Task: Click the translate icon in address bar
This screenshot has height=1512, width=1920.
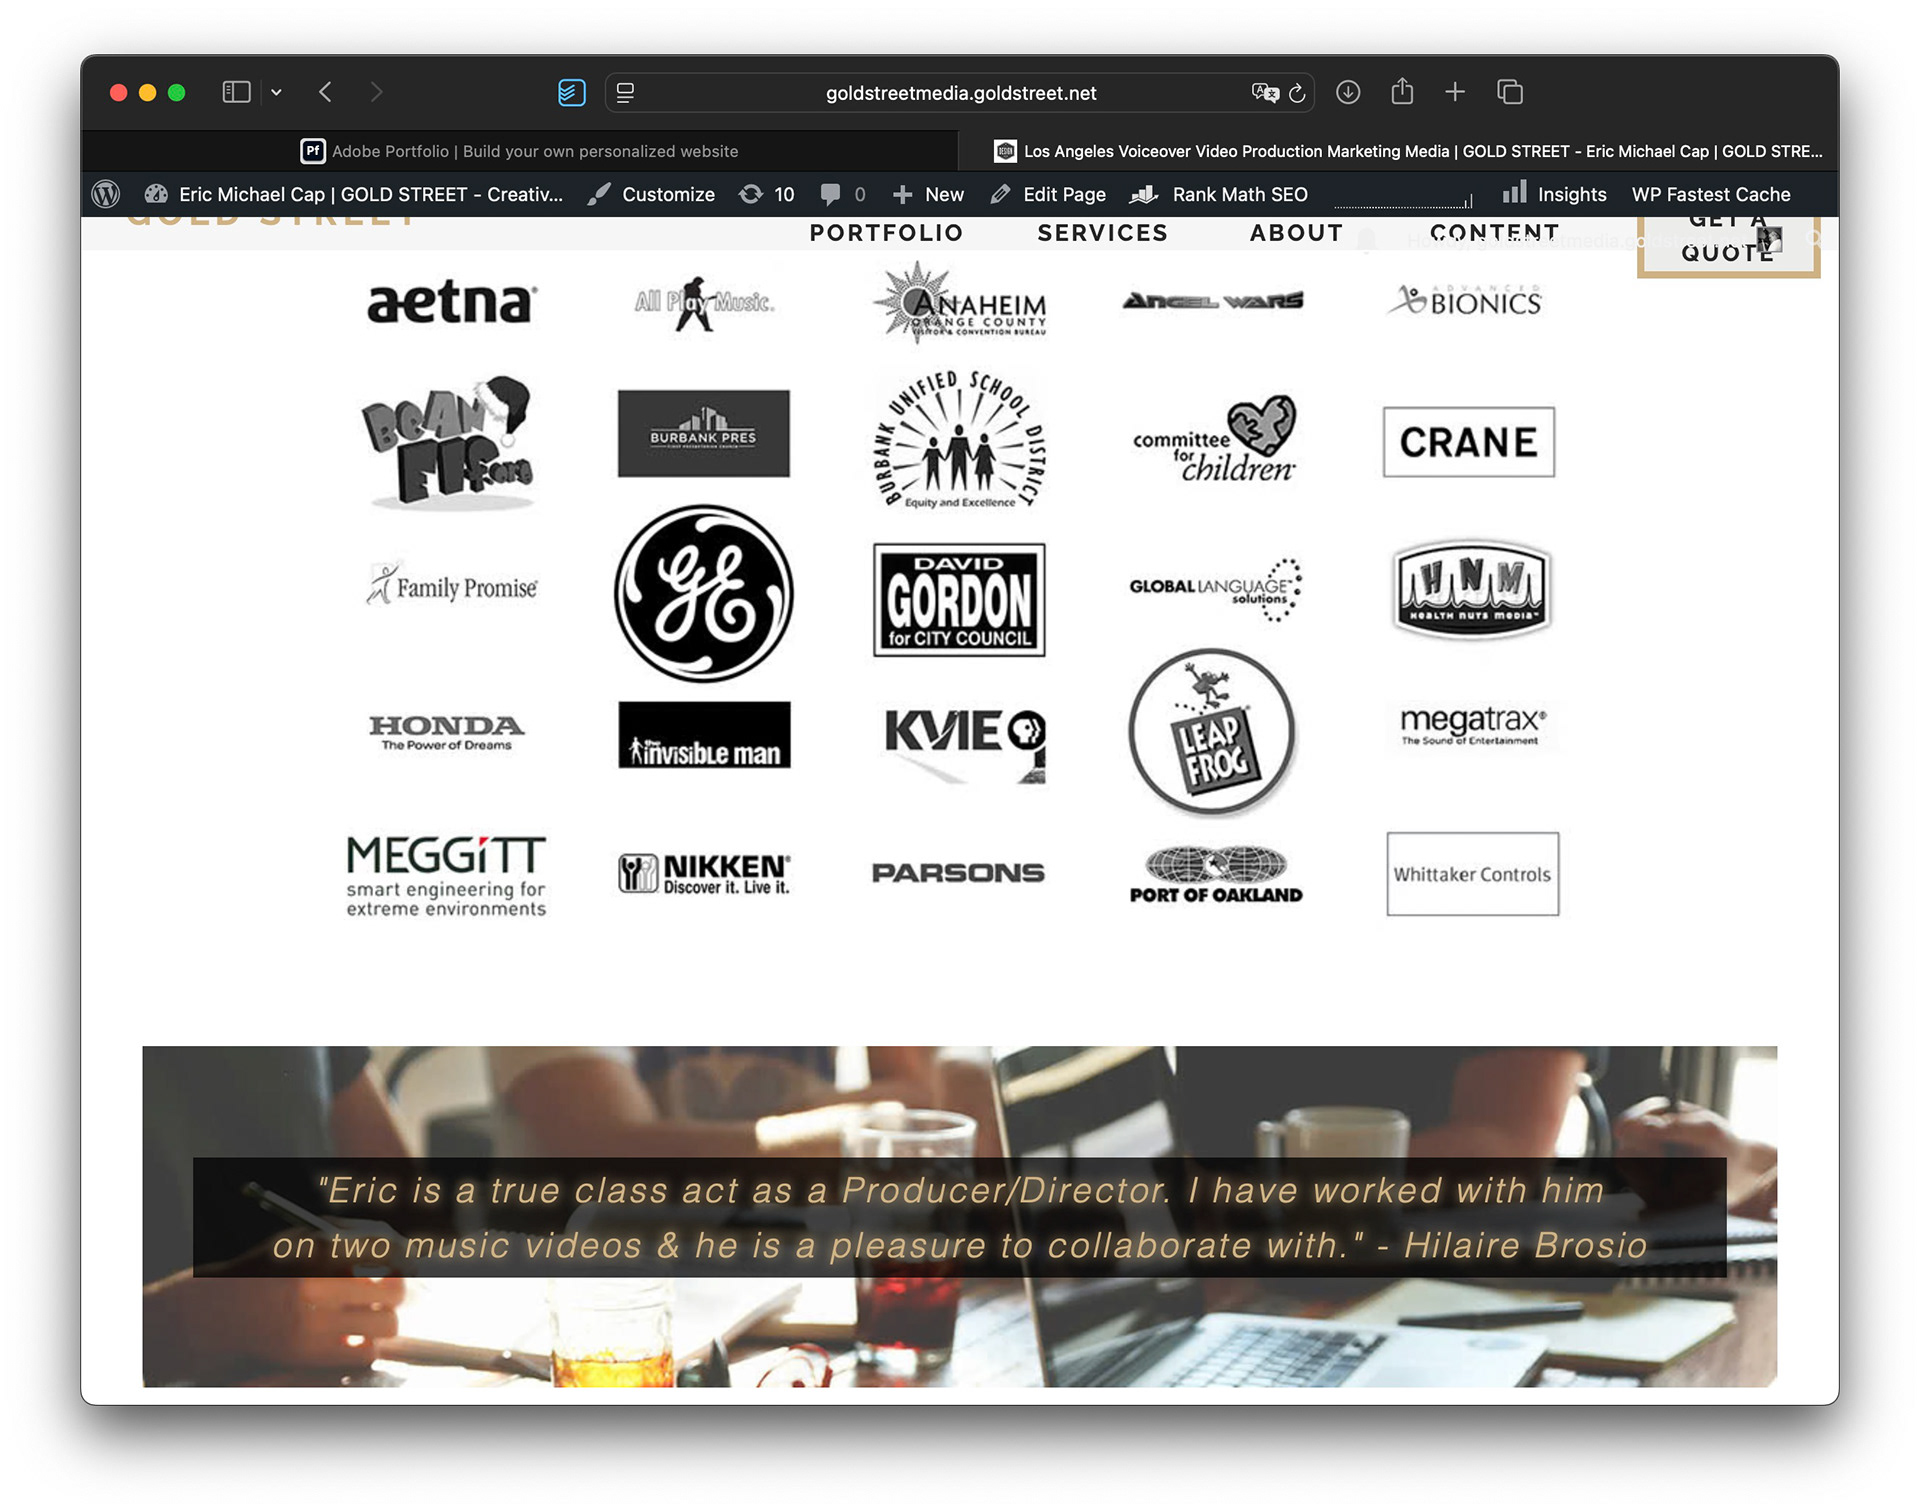Action: [1264, 93]
